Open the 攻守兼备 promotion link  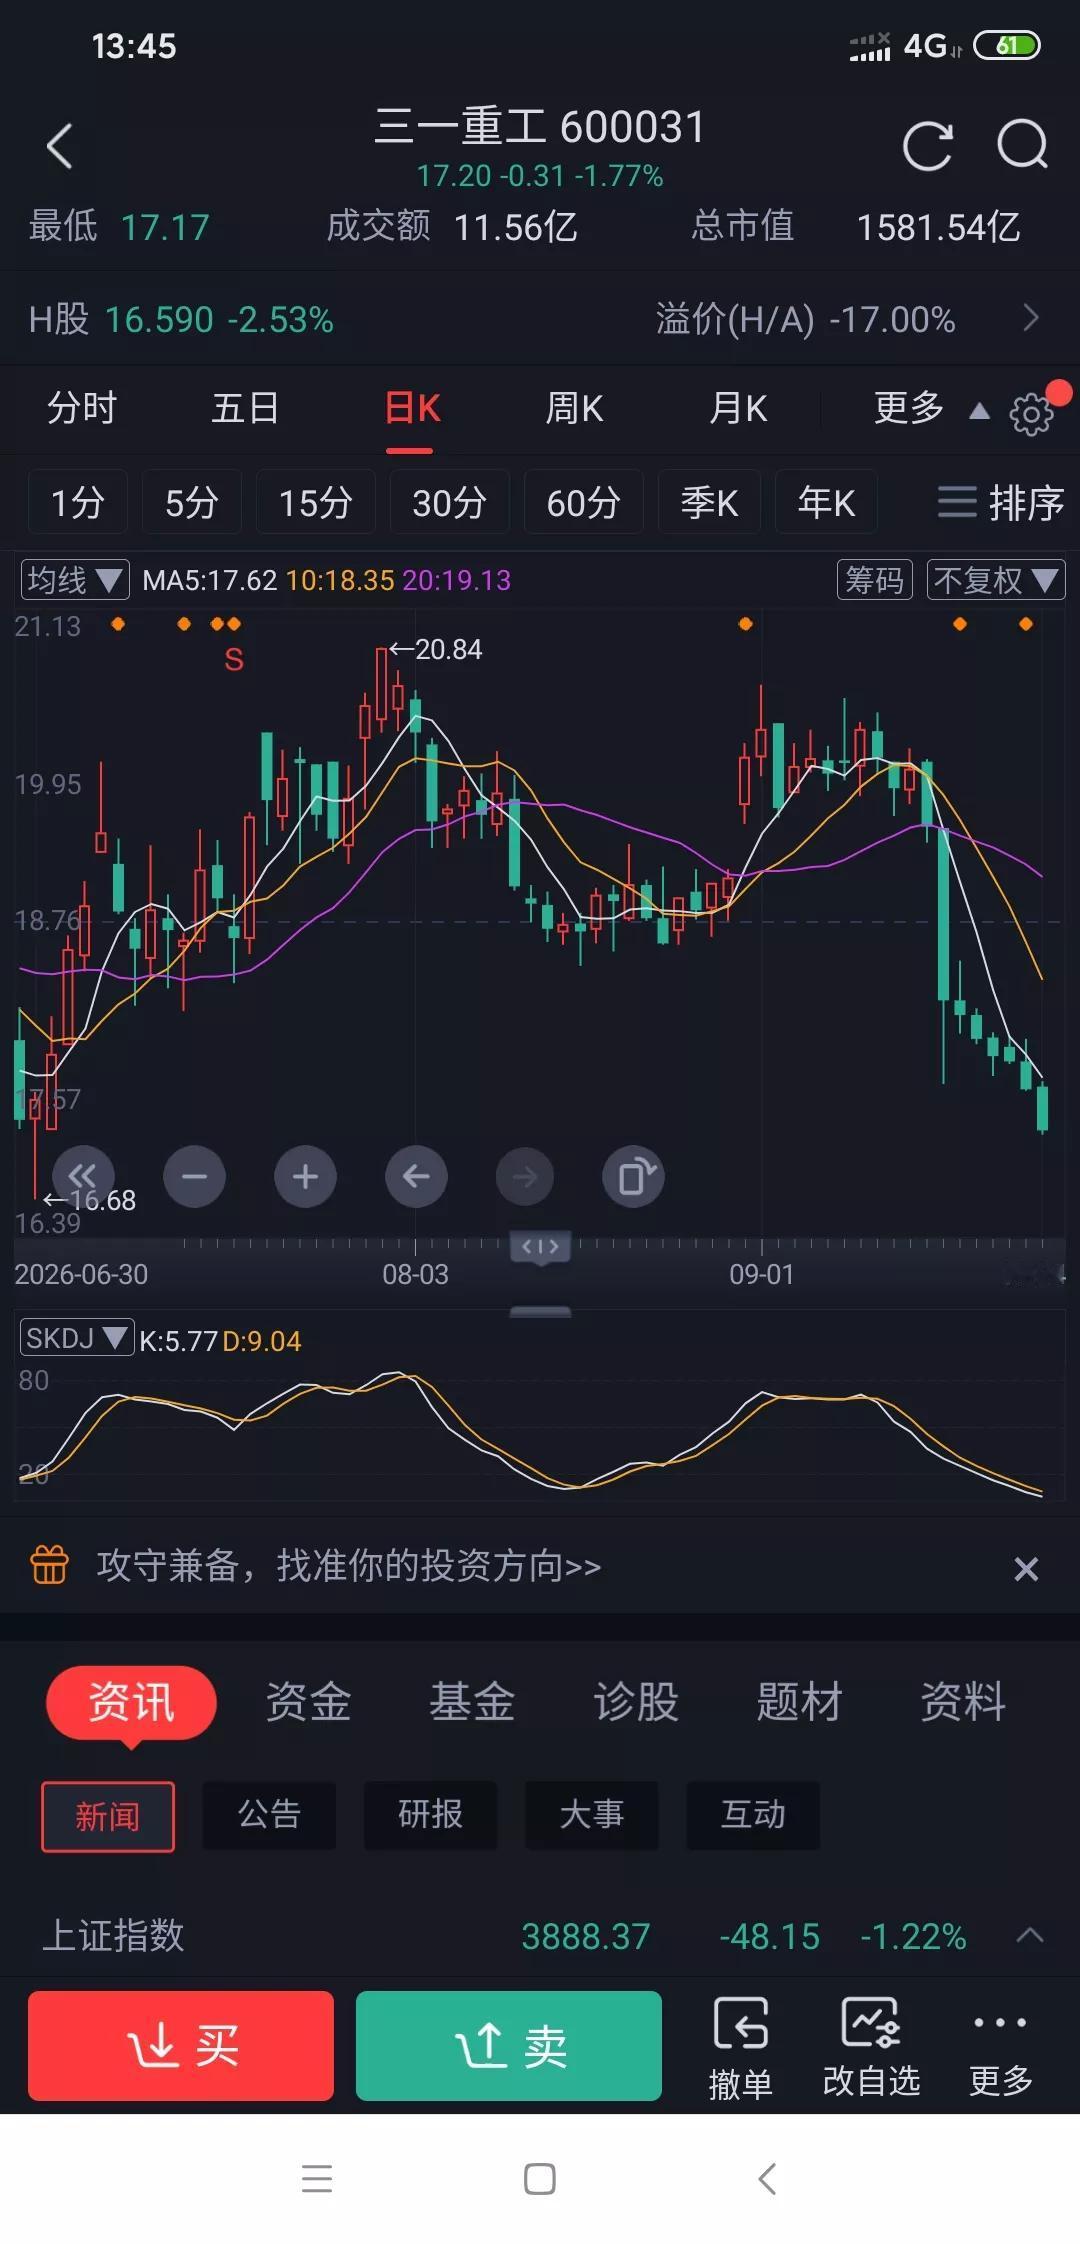(349, 1566)
